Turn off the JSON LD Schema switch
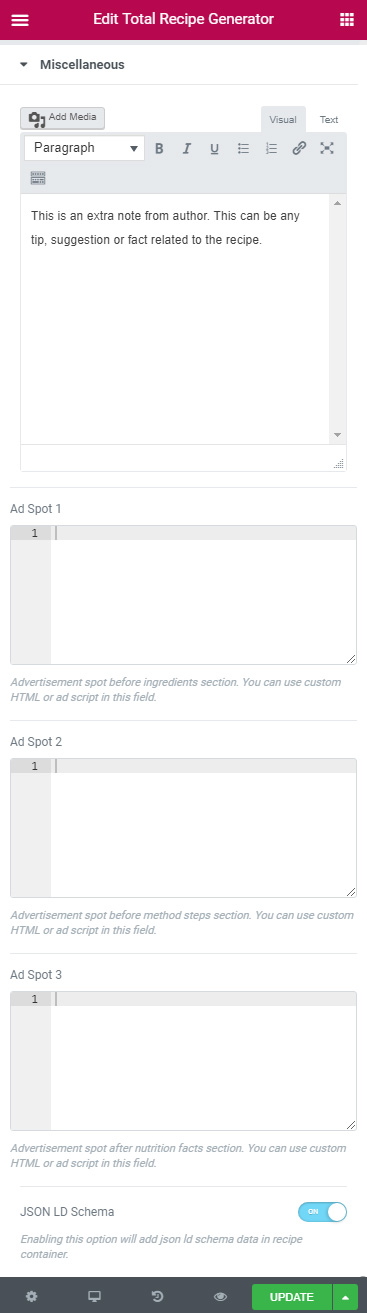This screenshot has width=367, height=1313. pos(322,1211)
